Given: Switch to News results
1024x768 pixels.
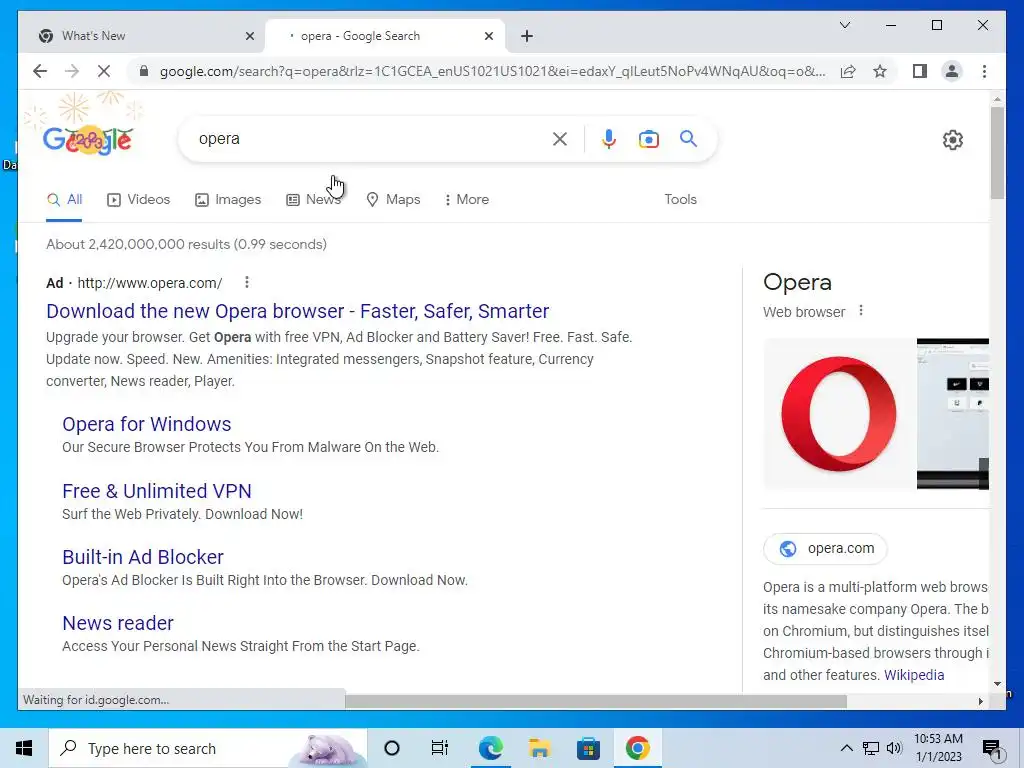Looking at the screenshot, I should click(313, 200).
